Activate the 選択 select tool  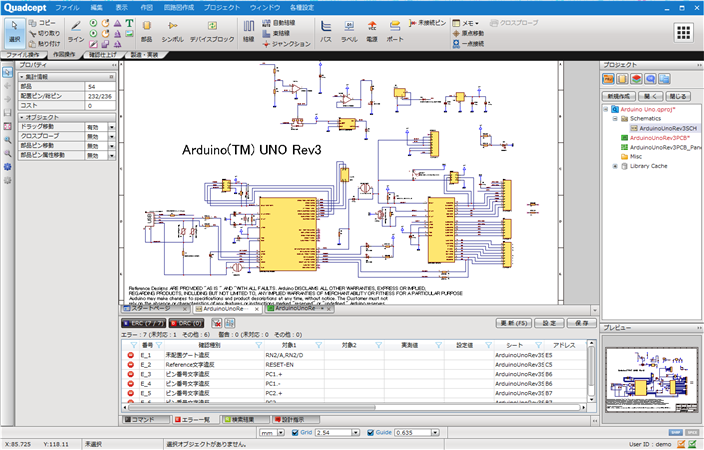[15, 31]
